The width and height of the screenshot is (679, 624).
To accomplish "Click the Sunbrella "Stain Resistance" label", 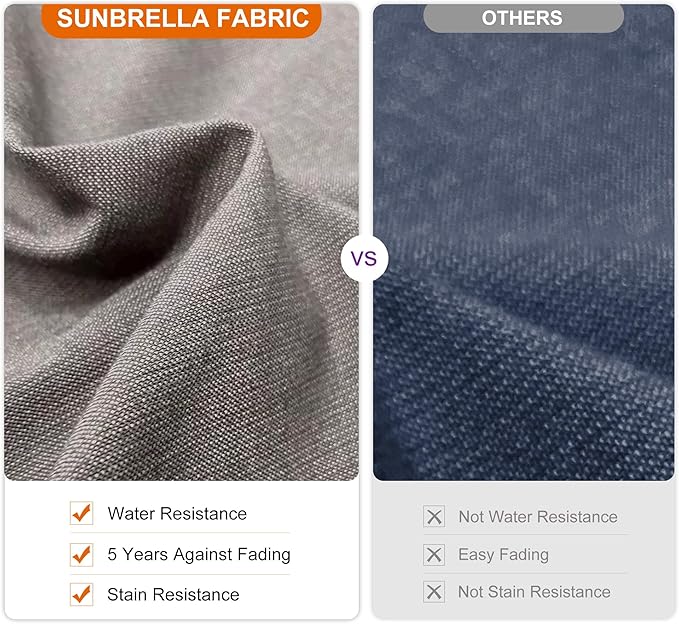I will (x=173, y=594).
